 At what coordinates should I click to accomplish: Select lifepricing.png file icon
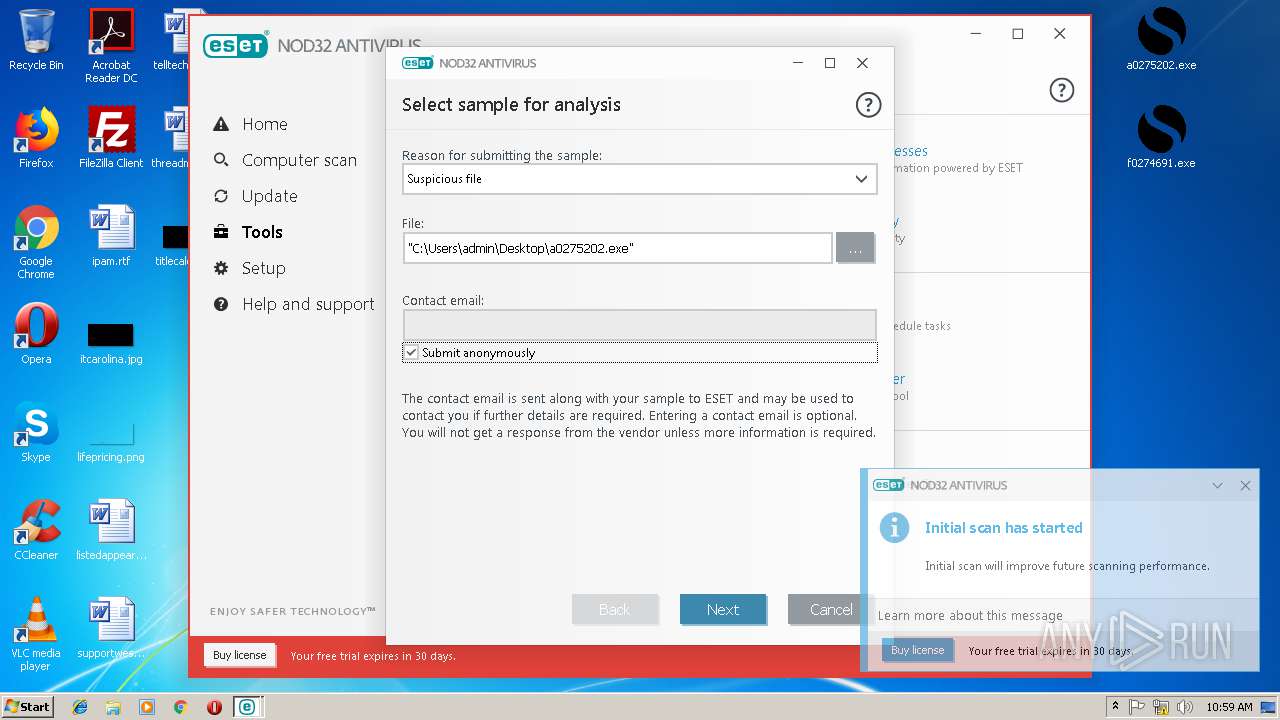(111, 441)
